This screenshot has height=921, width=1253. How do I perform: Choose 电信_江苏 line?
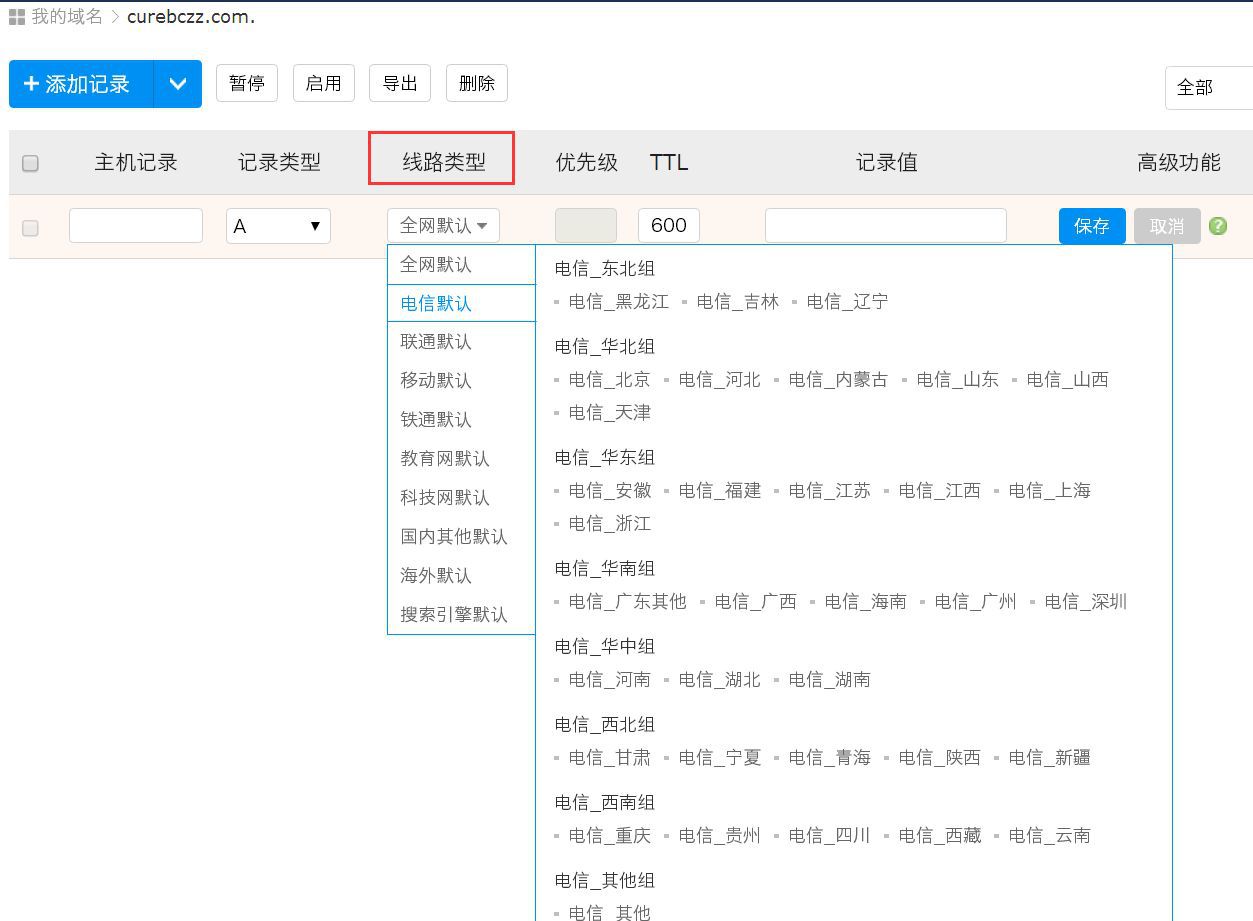pyautogui.click(x=830, y=491)
